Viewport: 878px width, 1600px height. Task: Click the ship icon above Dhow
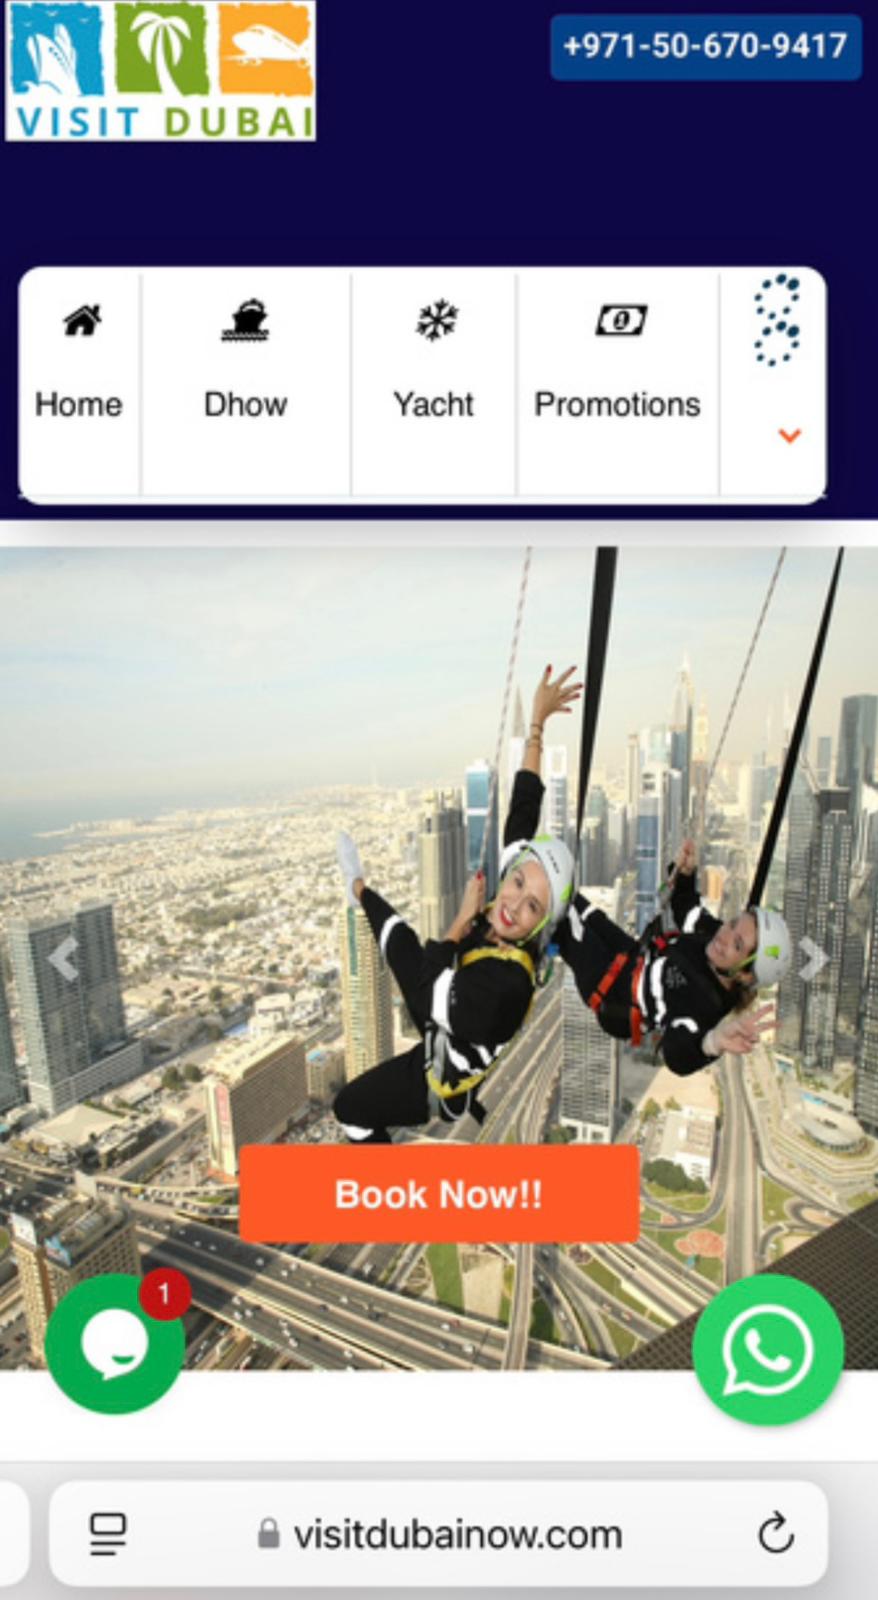point(246,320)
